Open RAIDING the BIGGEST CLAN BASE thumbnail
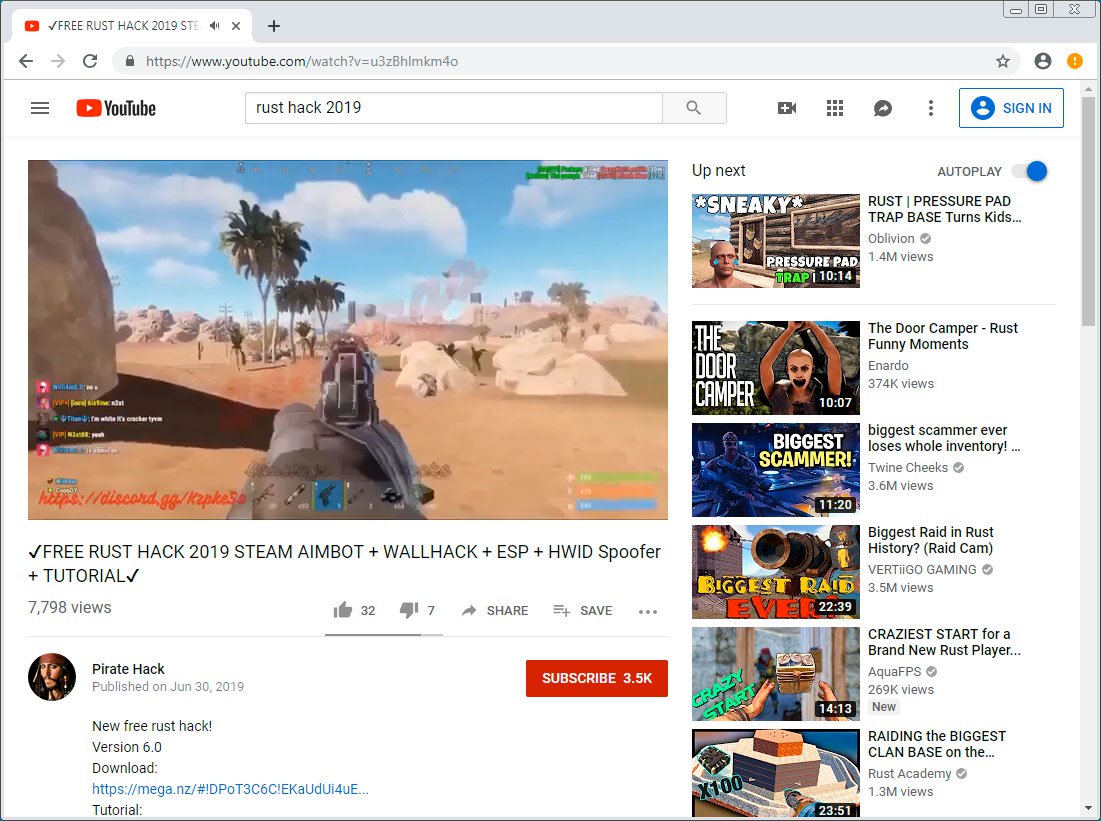 [x=775, y=773]
